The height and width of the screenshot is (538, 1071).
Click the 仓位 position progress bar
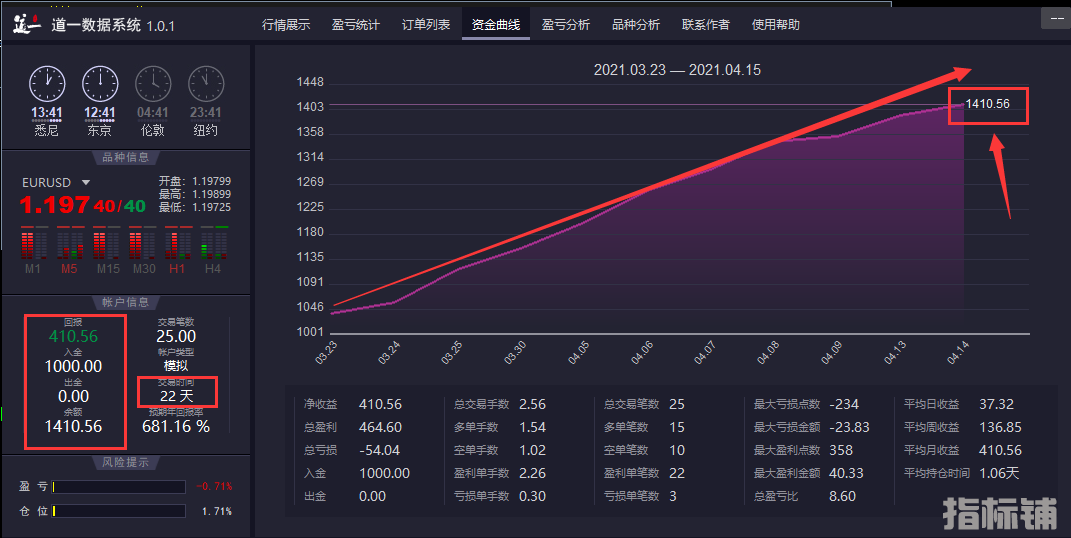(119, 511)
